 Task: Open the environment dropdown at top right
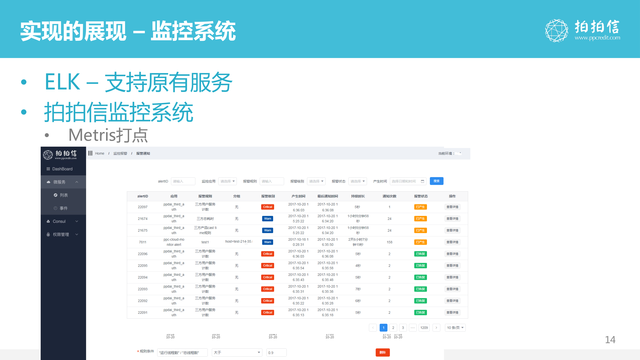click(x=459, y=153)
